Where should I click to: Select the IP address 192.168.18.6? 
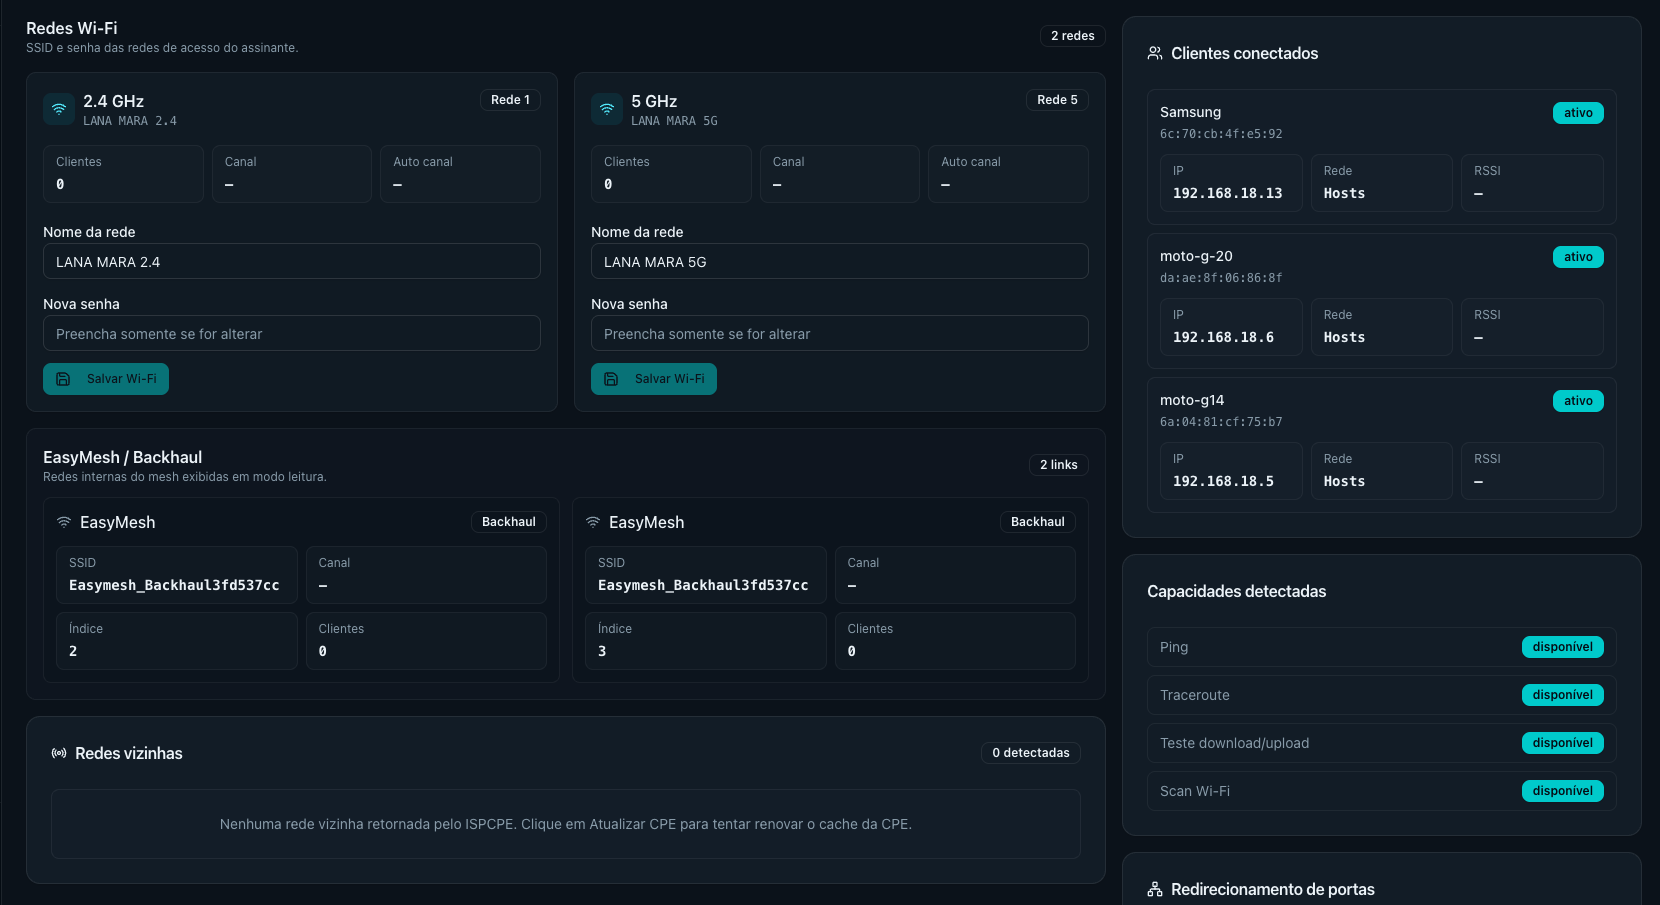[x=1224, y=337]
